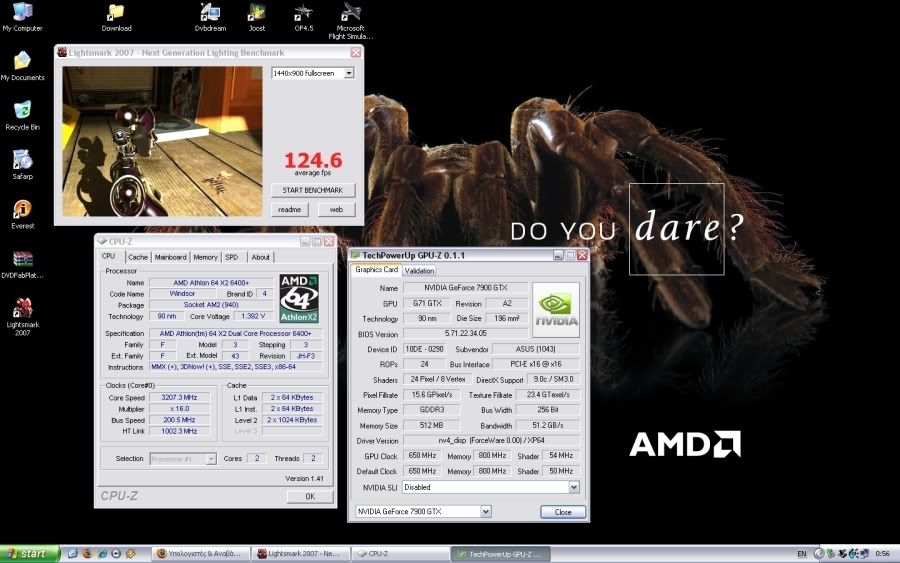
Task: Click the readme button in Lightsmark
Action: 290,209
